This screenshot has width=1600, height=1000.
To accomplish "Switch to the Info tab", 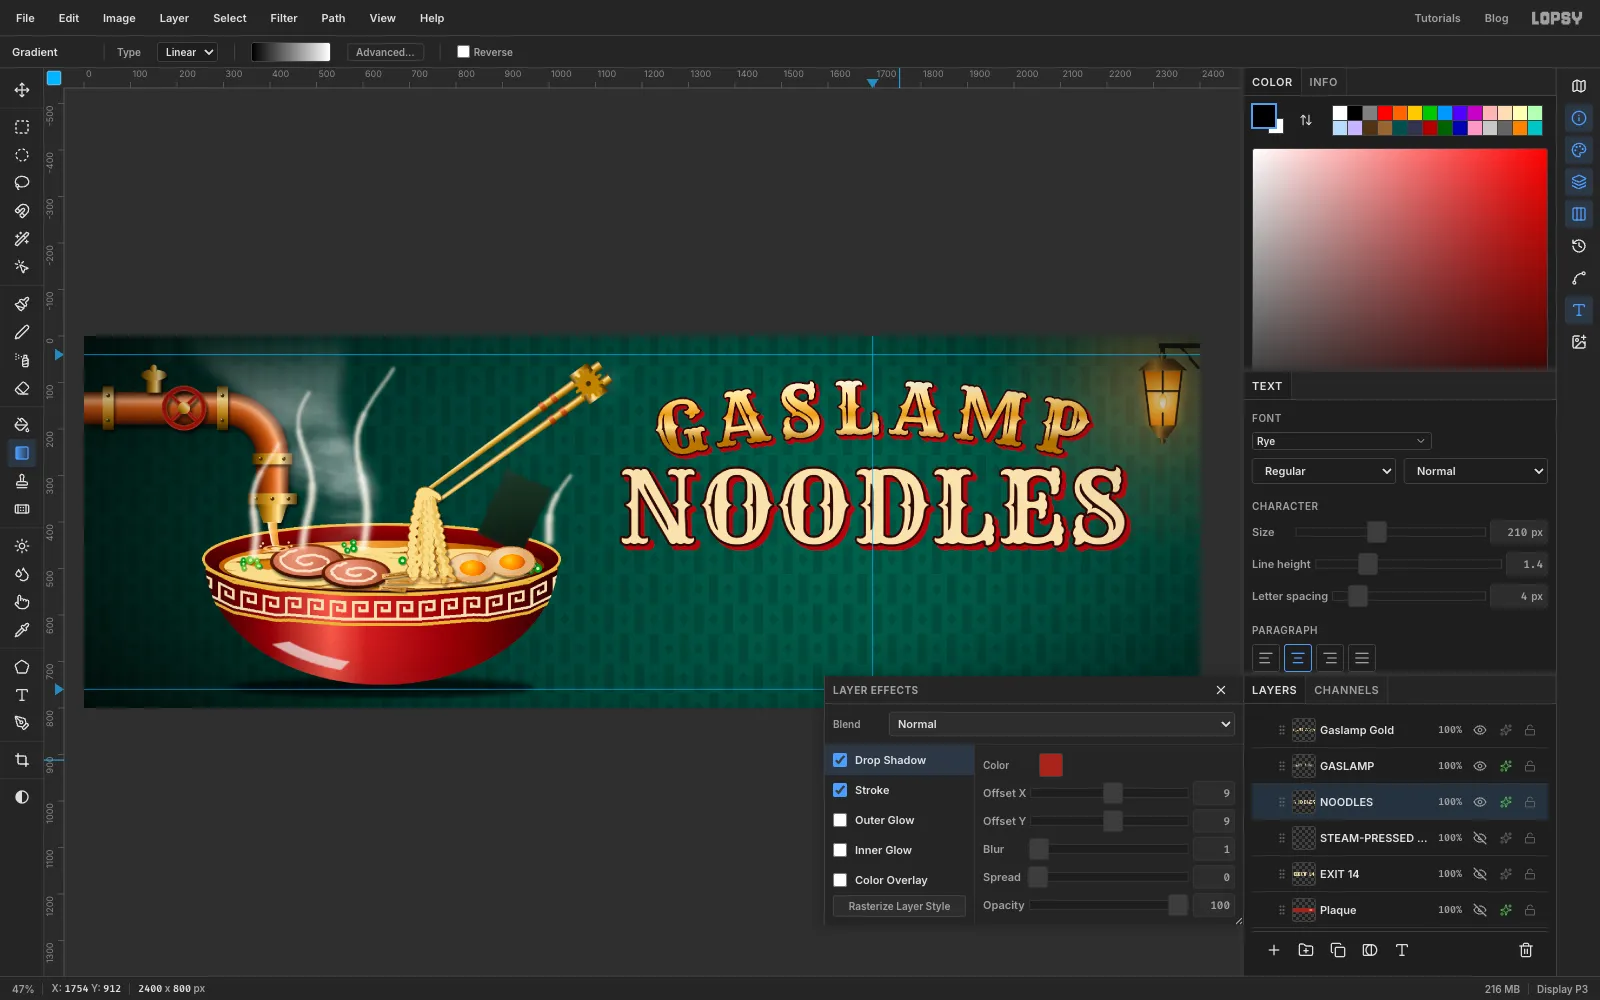I will [1323, 82].
